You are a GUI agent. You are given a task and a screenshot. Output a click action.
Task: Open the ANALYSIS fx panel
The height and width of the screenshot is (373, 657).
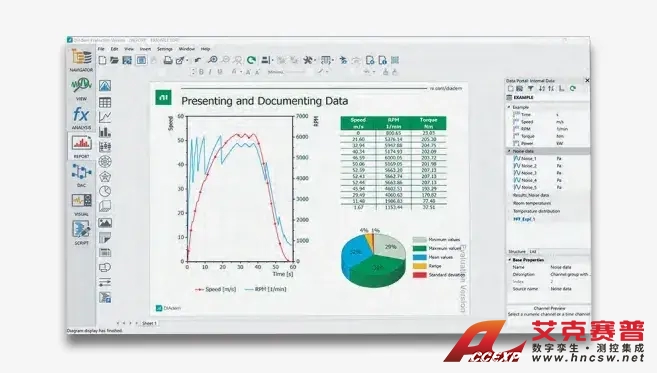pyautogui.click(x=81, y=117)
